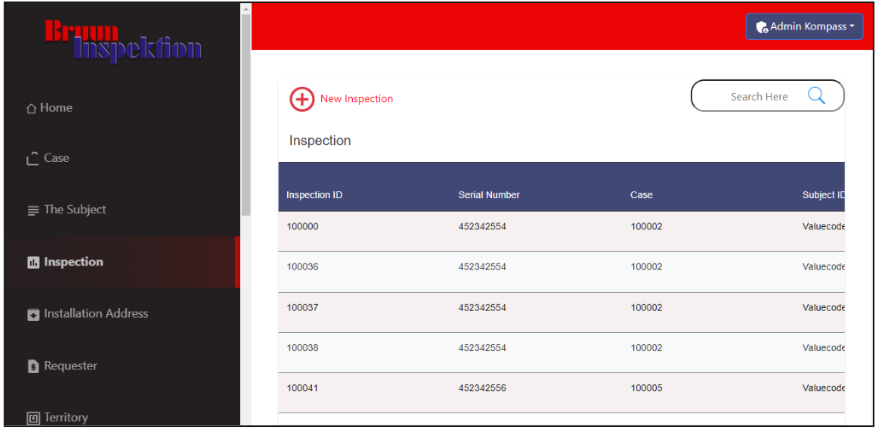Click the Requester document icon in sidebar
This screenshot has height=430, width=879.
pos(34,366)
